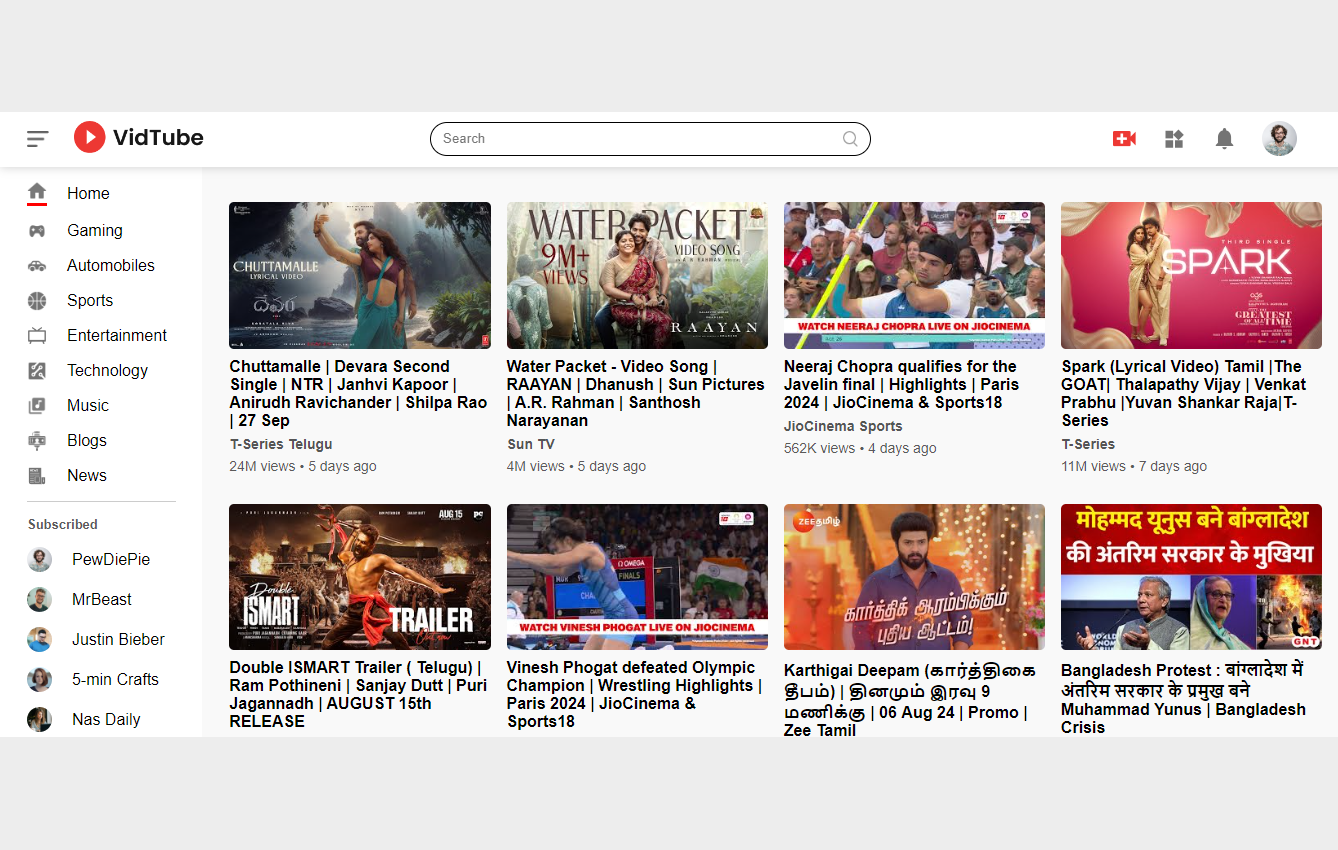Play the Water Packet video thumbnail
This screenshot has height=850, width=1338.
click(637, 275)
